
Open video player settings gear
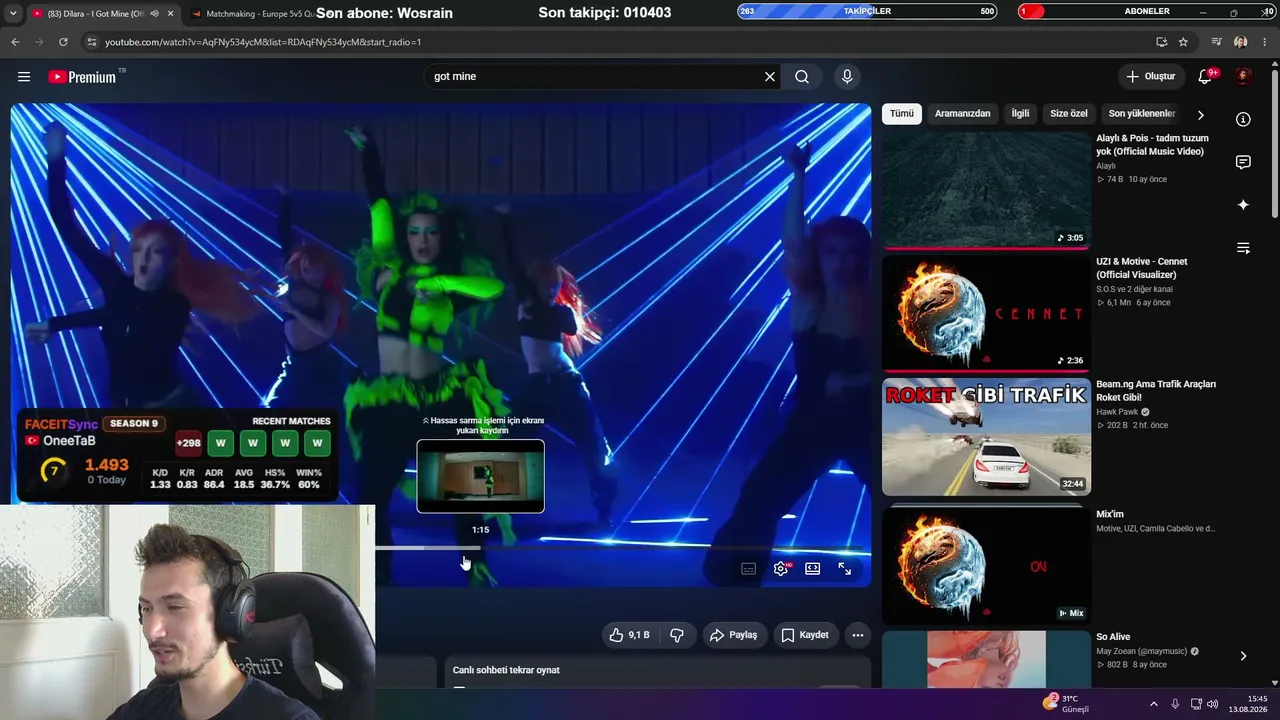[x=781, y=569]
